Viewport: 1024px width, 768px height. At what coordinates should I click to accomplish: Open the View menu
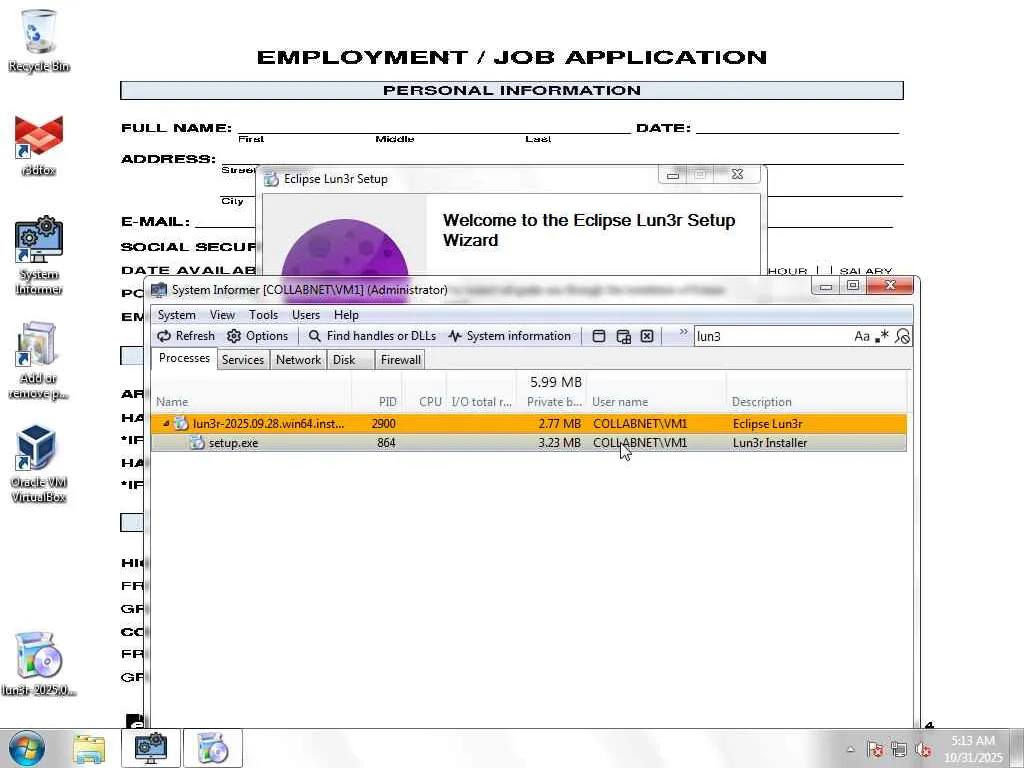222,315
